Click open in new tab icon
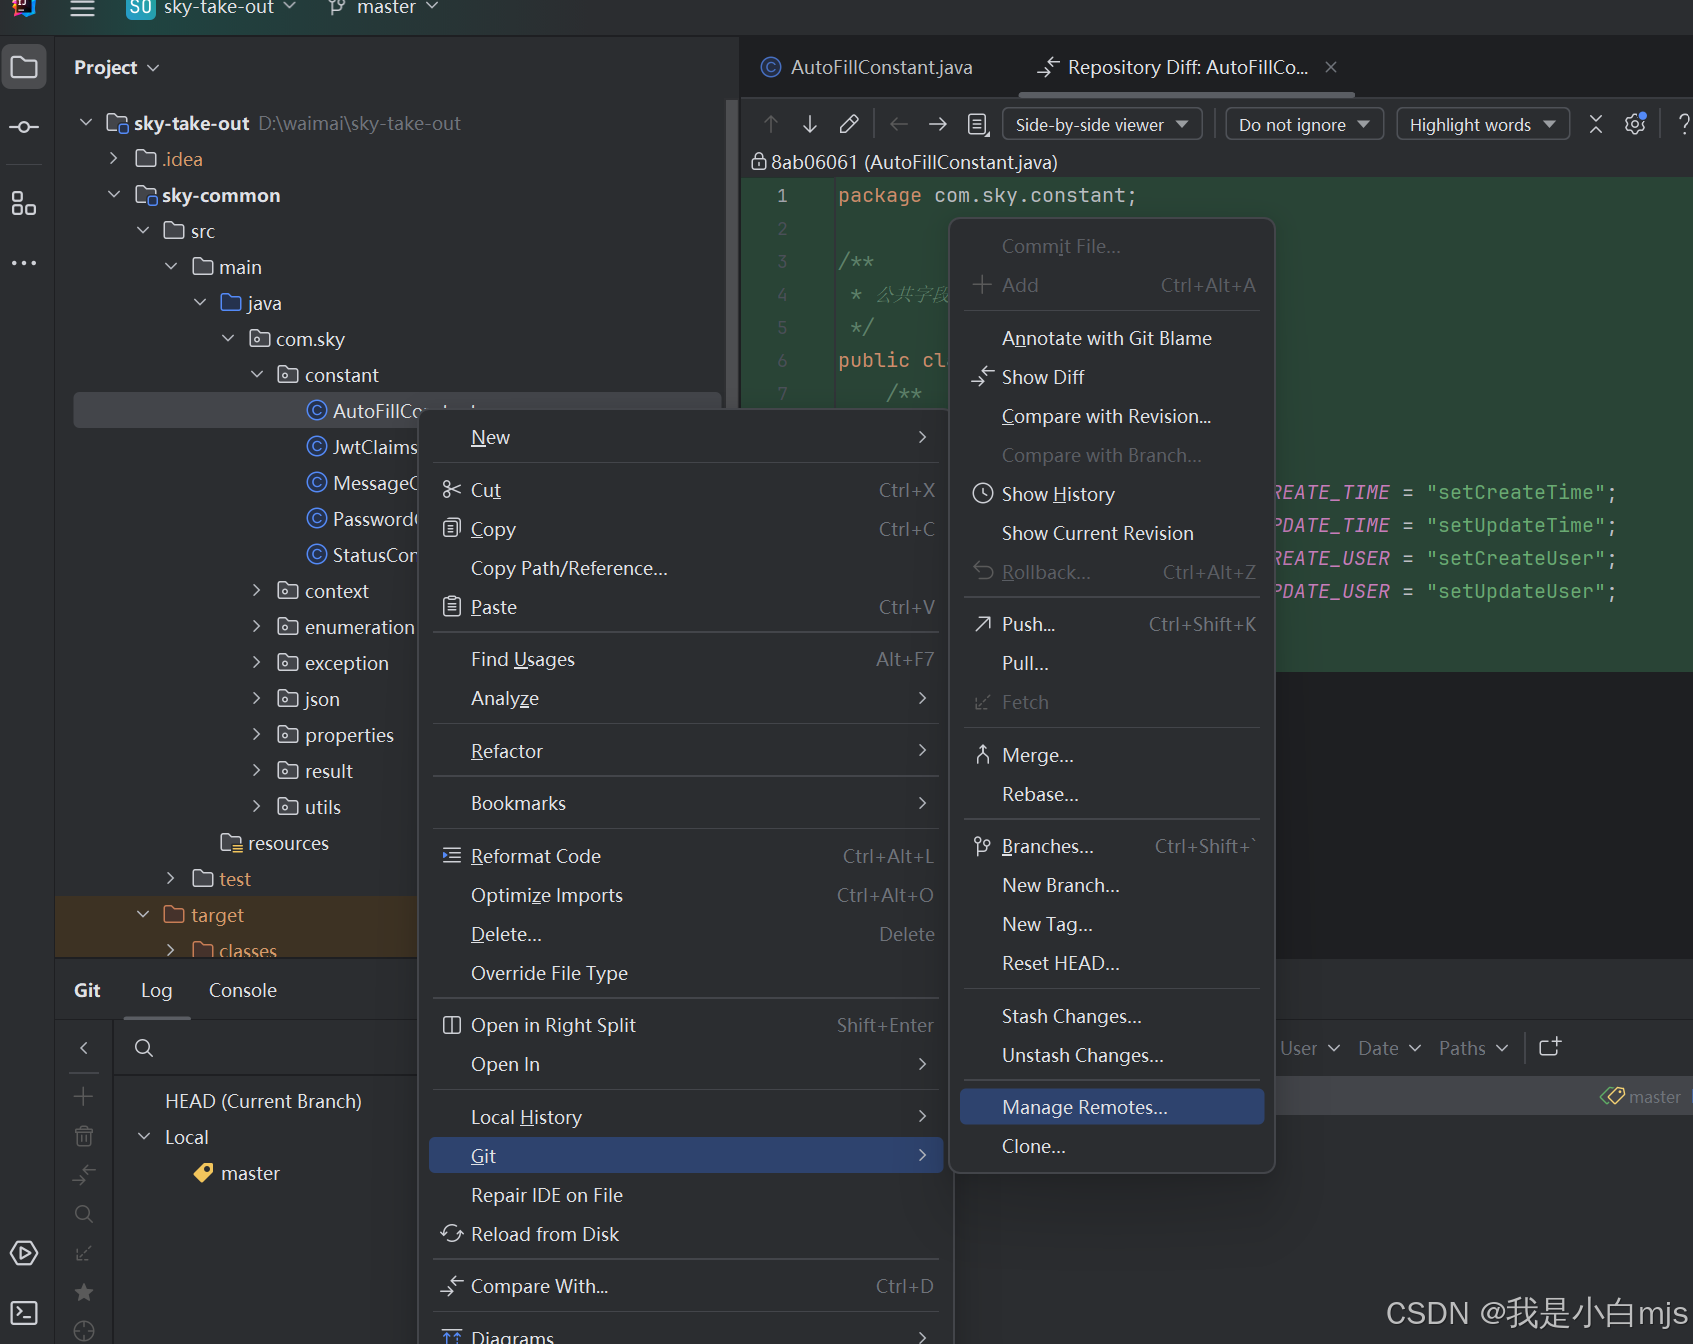 (1550, 1047)
